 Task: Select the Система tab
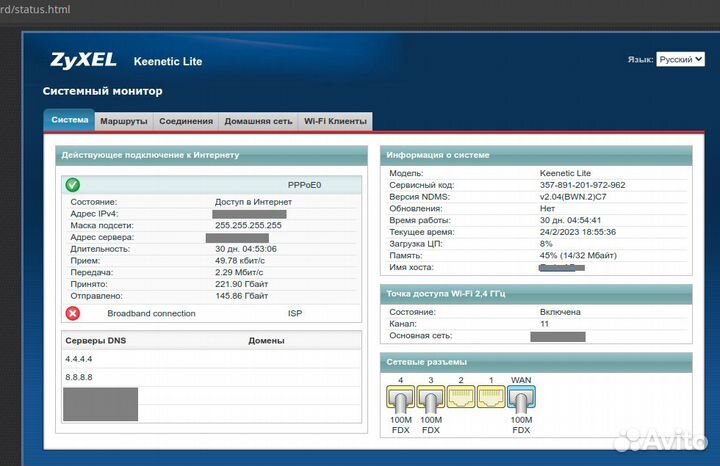tap(70, 121)
